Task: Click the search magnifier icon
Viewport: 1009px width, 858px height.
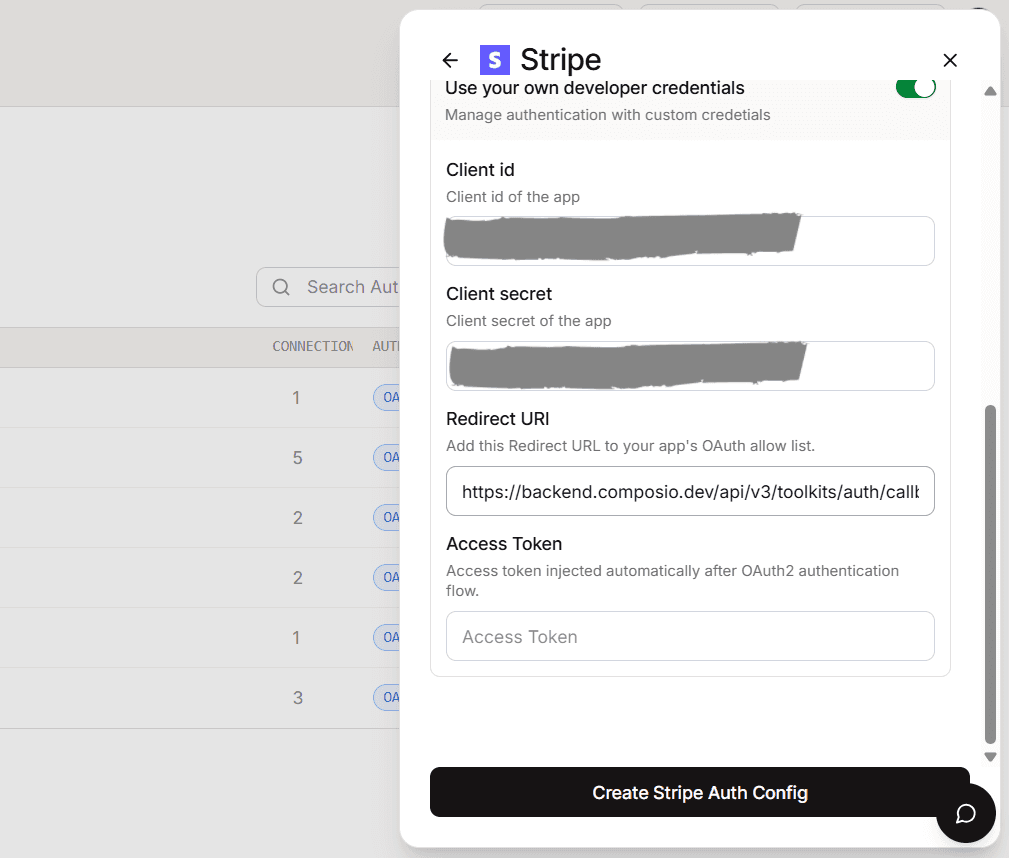Action: point(281,287)
